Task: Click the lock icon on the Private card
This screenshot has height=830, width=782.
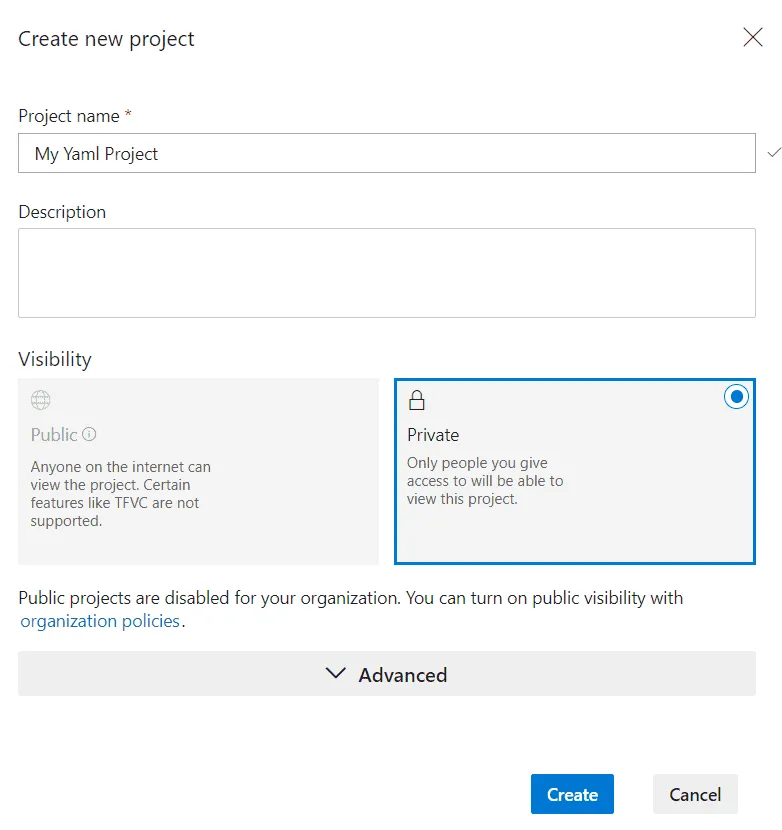Action: (417, 399)
